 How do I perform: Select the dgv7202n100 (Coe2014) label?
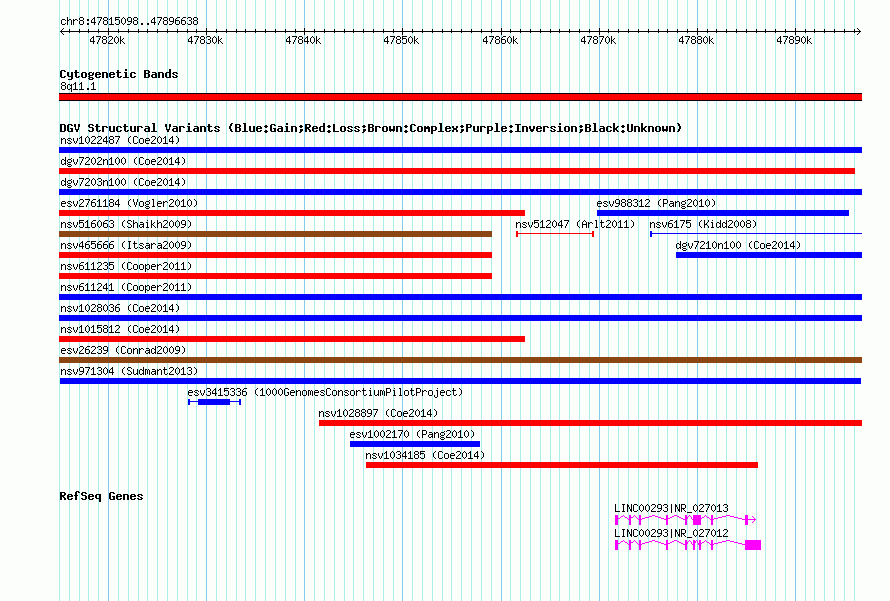pos(123,161)
